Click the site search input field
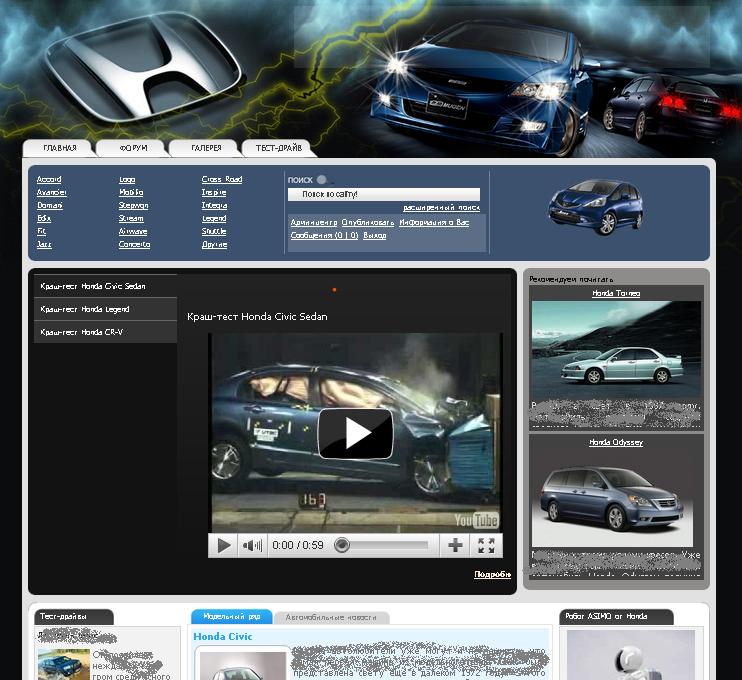 point(384,194)
